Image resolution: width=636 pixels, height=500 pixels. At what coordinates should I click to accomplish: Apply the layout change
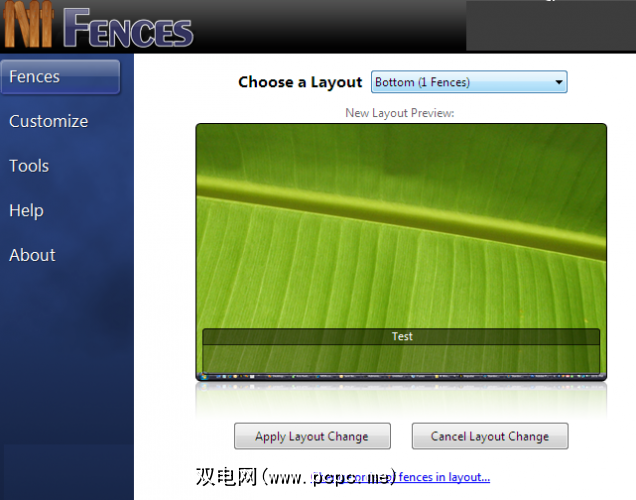coord(312,436)
